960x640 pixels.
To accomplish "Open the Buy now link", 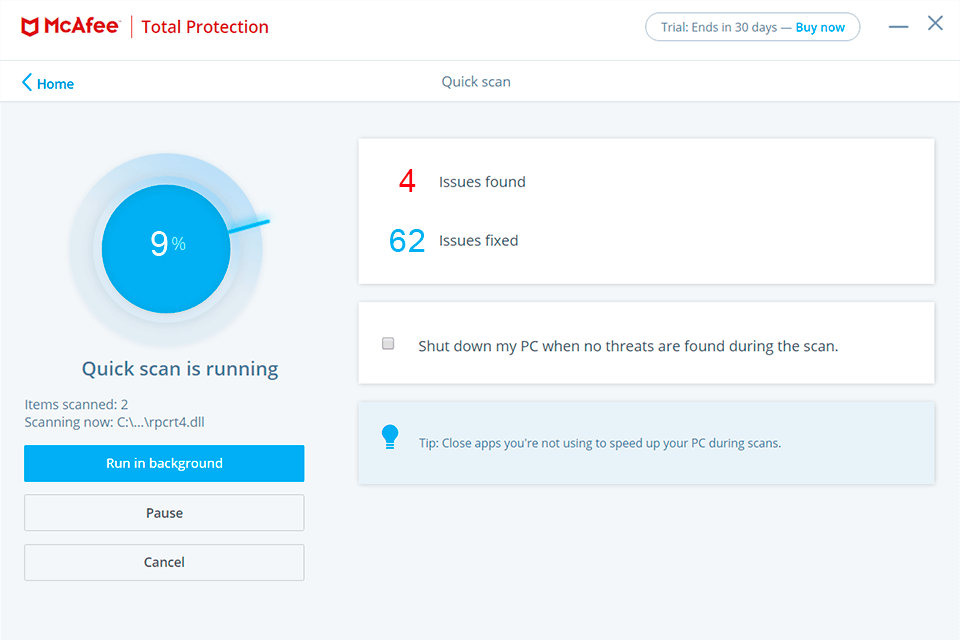I will click(820, 27).
